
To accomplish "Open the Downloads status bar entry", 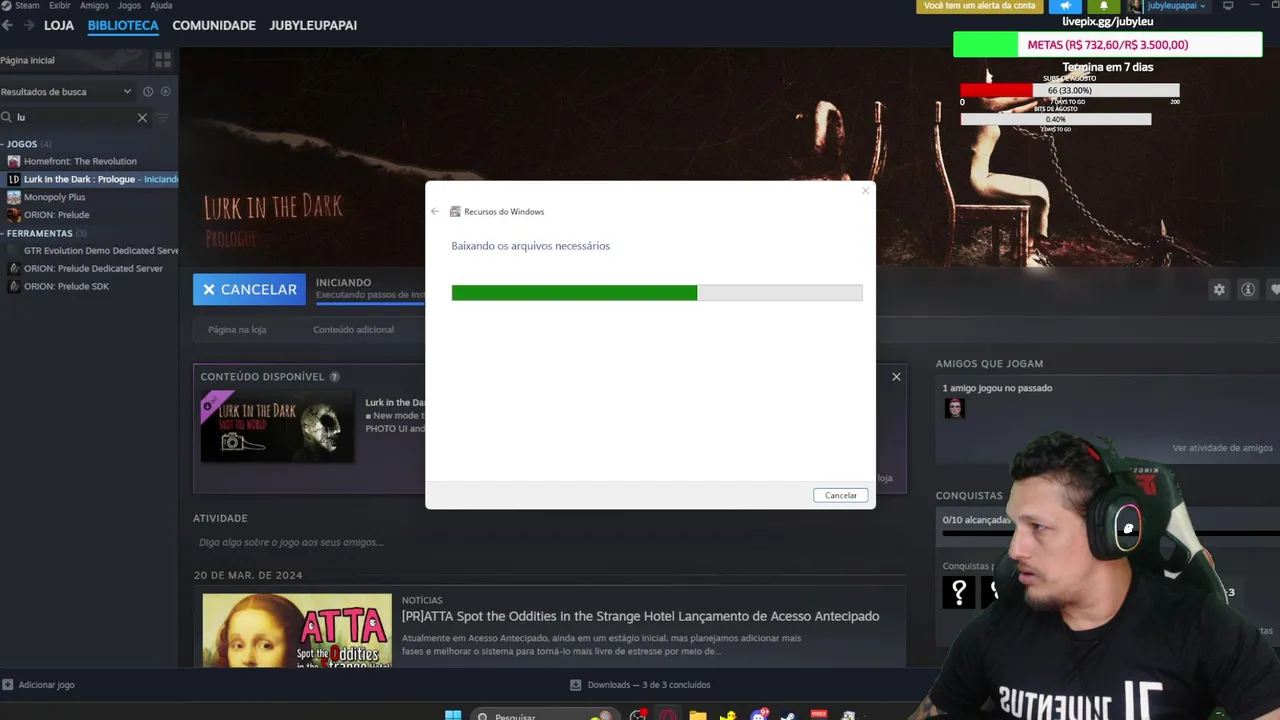I will click(x=640, y=685).
